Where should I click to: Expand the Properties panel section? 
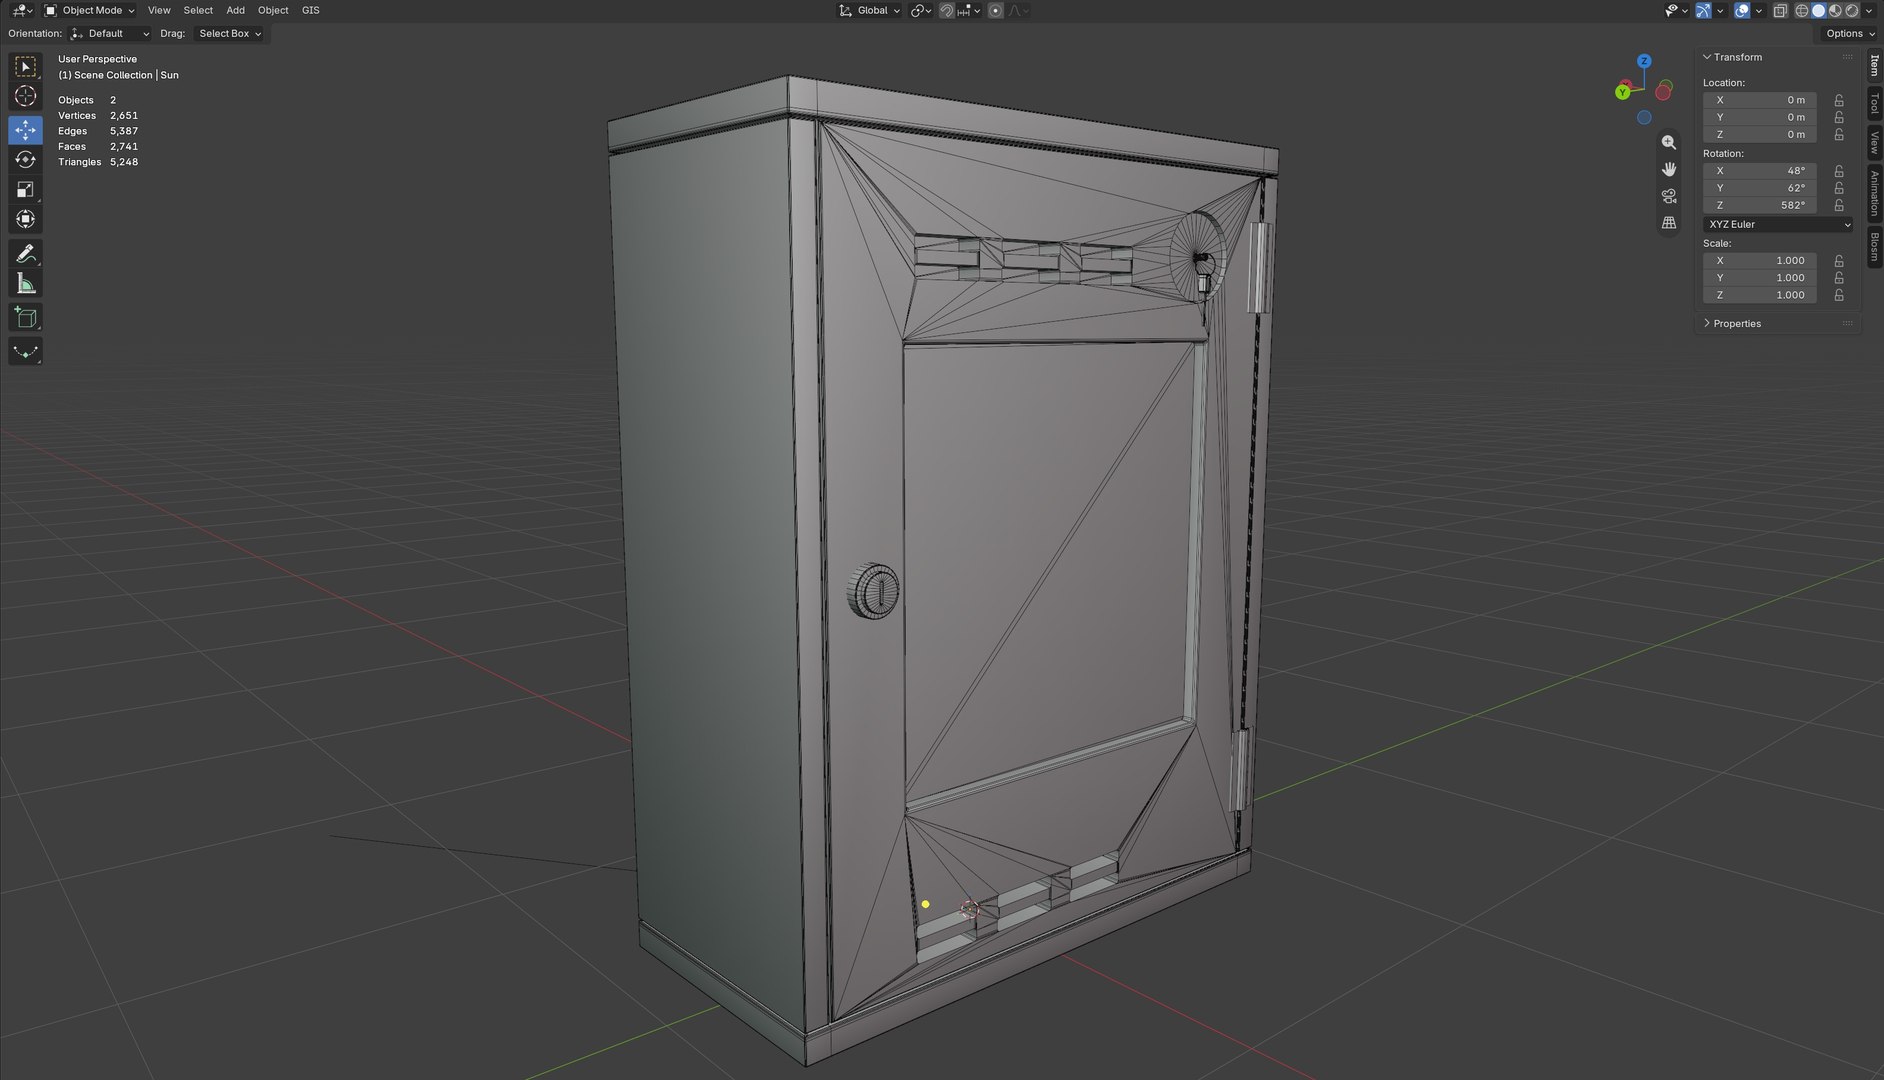coord(1737,323)
